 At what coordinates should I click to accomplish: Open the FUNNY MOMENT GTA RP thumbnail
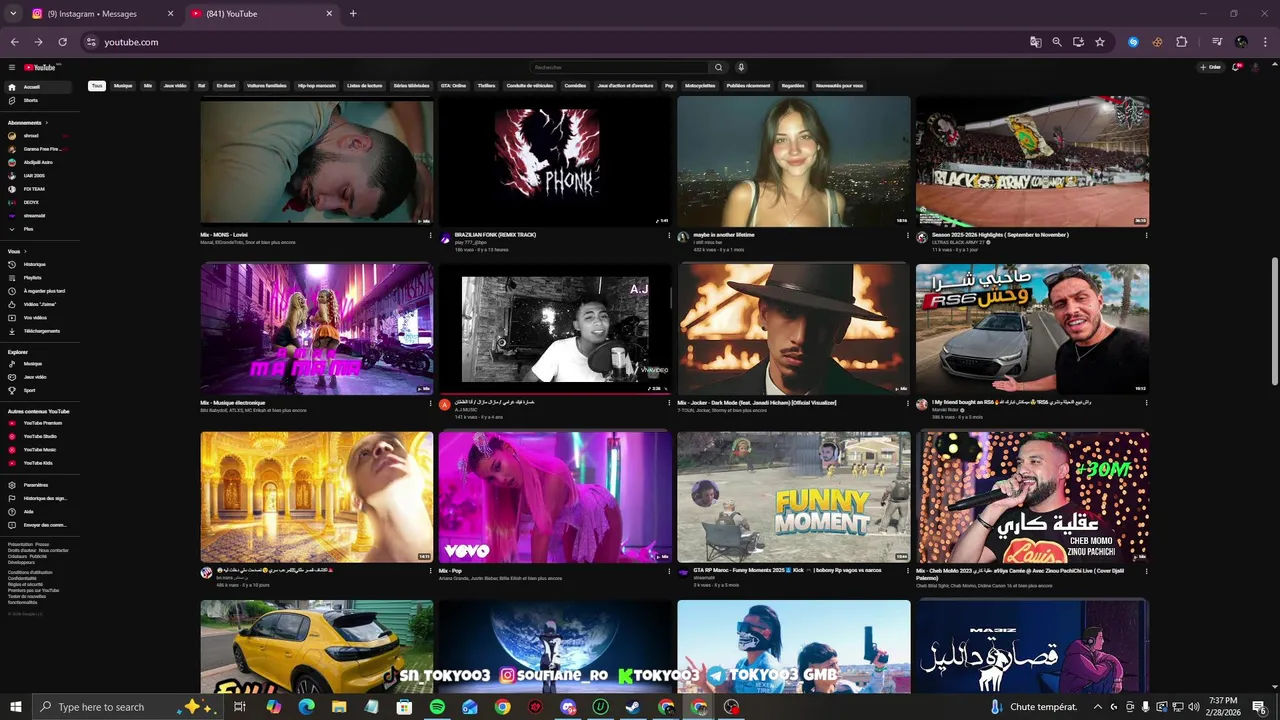point(793,497)
